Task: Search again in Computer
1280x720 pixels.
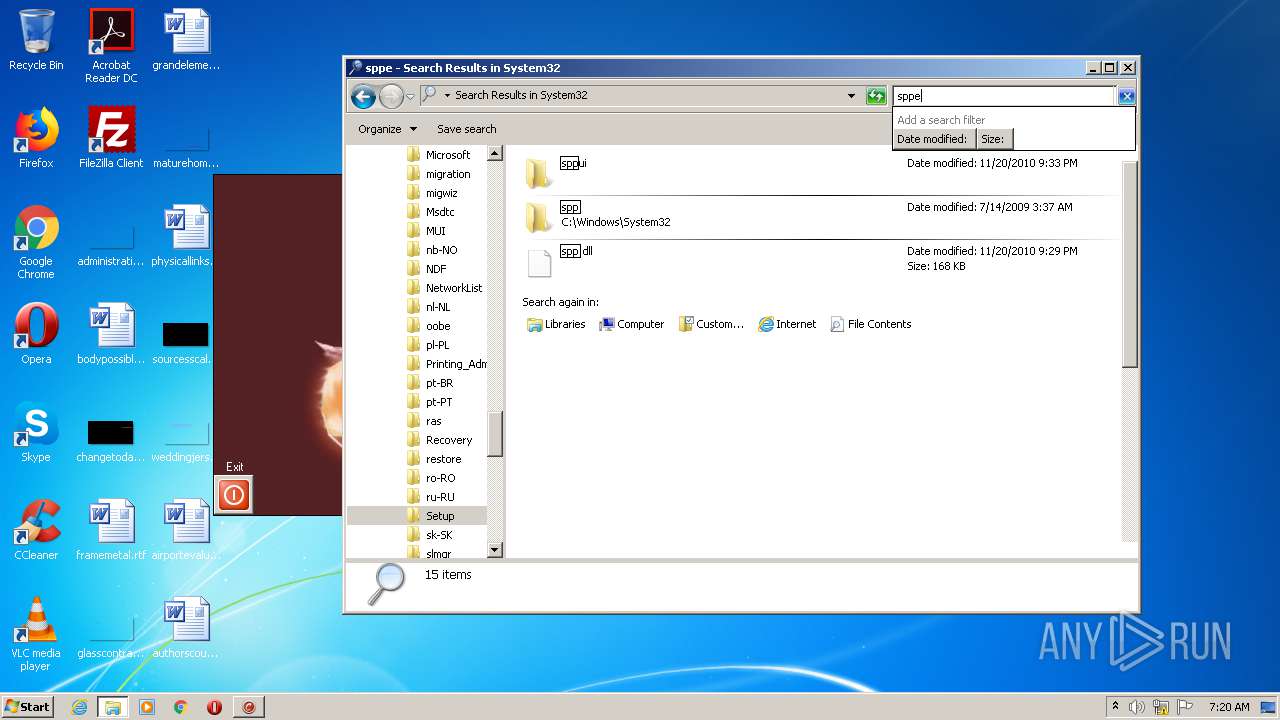Action: [x=631, y=324]
